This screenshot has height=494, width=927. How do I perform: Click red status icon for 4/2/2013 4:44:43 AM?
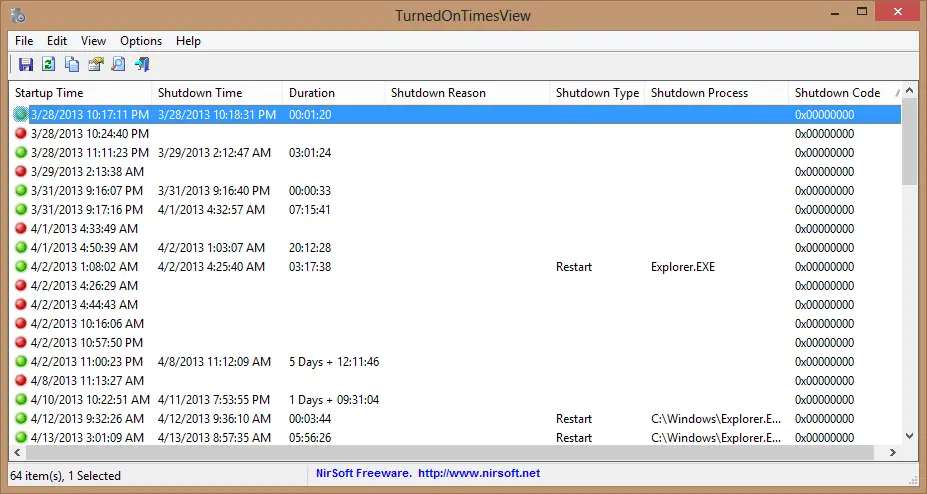click(21, 304)
